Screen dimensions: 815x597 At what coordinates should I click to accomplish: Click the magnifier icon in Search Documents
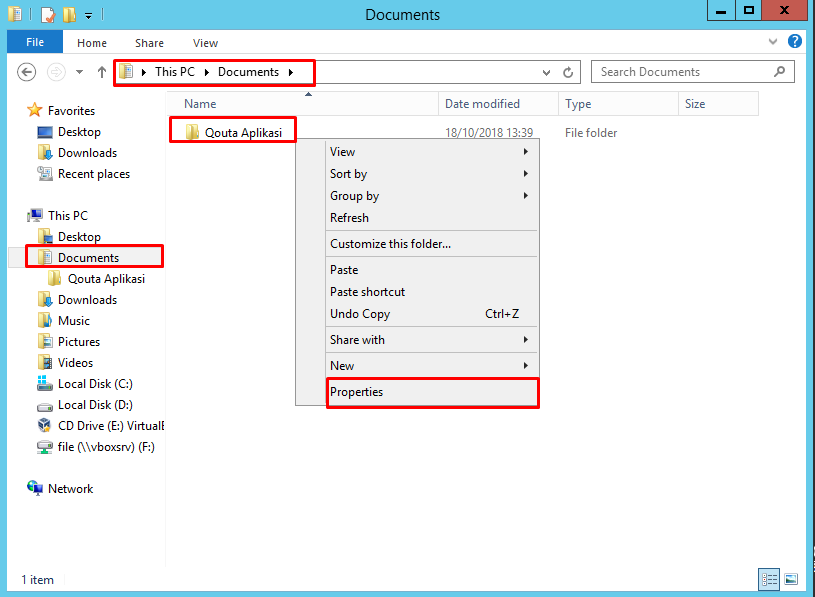point(779,72)
